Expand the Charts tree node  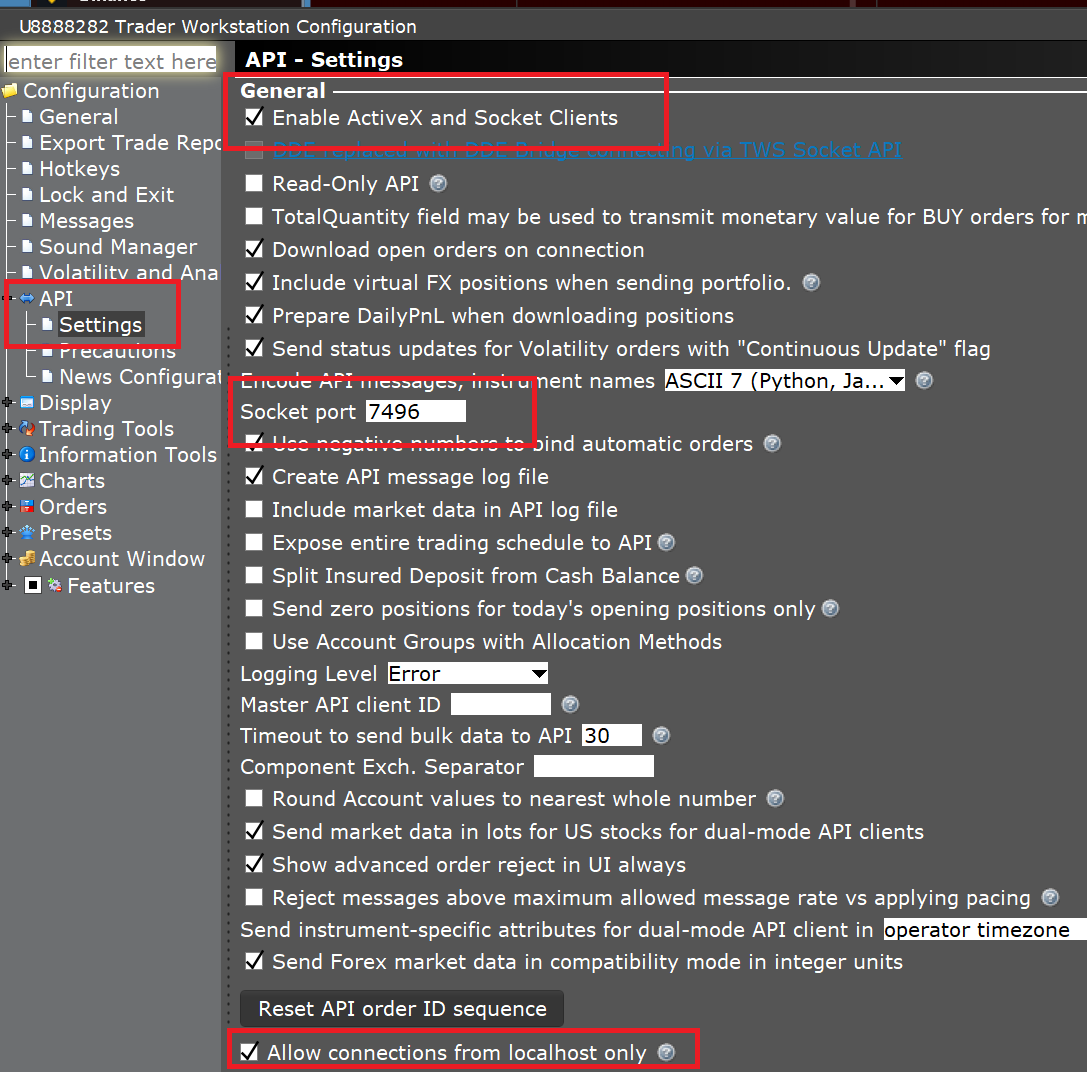coord(8,481)
